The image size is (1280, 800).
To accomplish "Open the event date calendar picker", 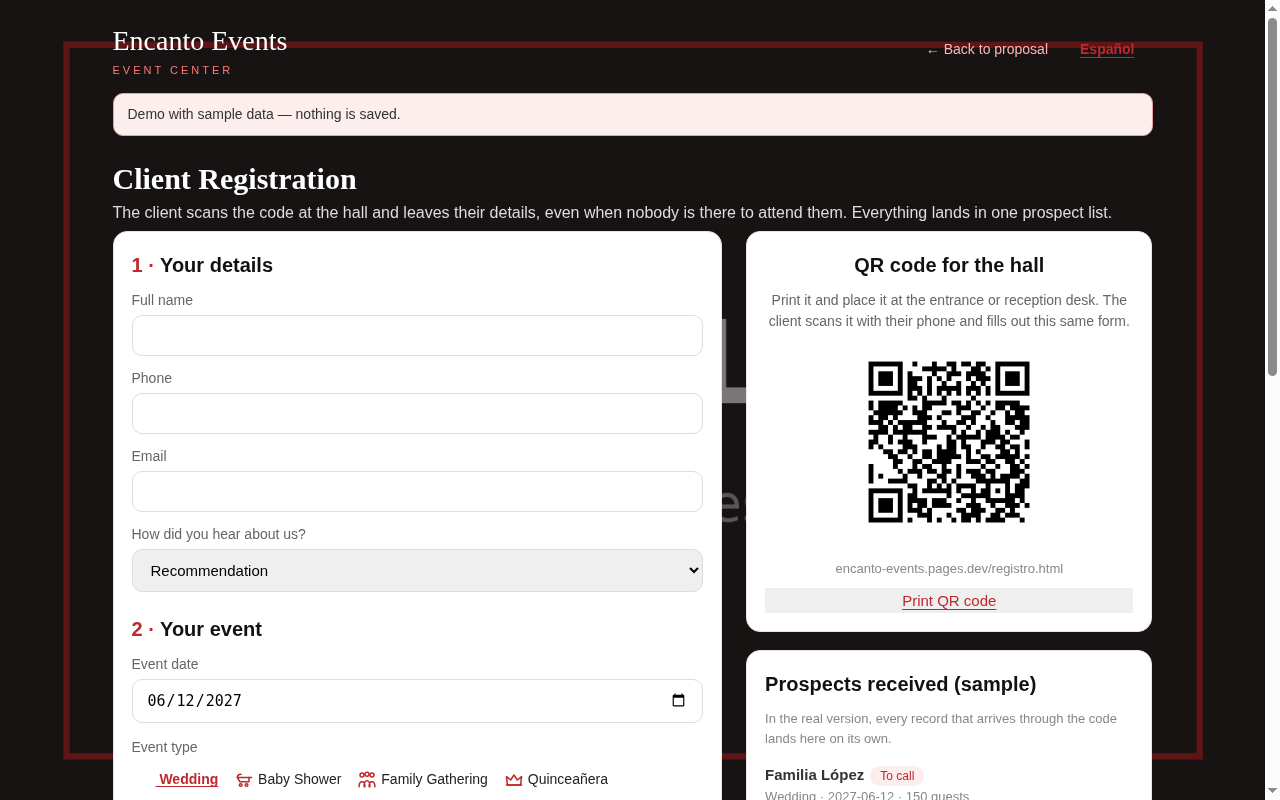I will (679, 701).
